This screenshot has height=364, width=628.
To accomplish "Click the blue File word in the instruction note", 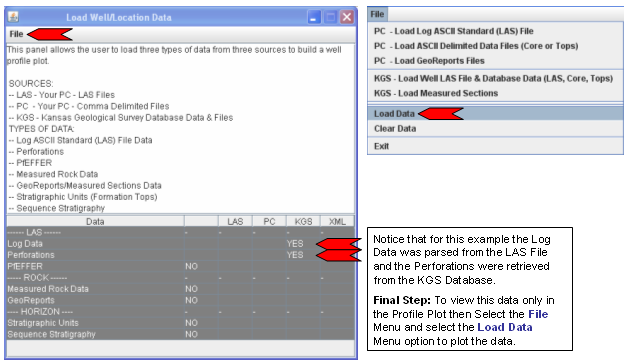I will coord(538,314).
